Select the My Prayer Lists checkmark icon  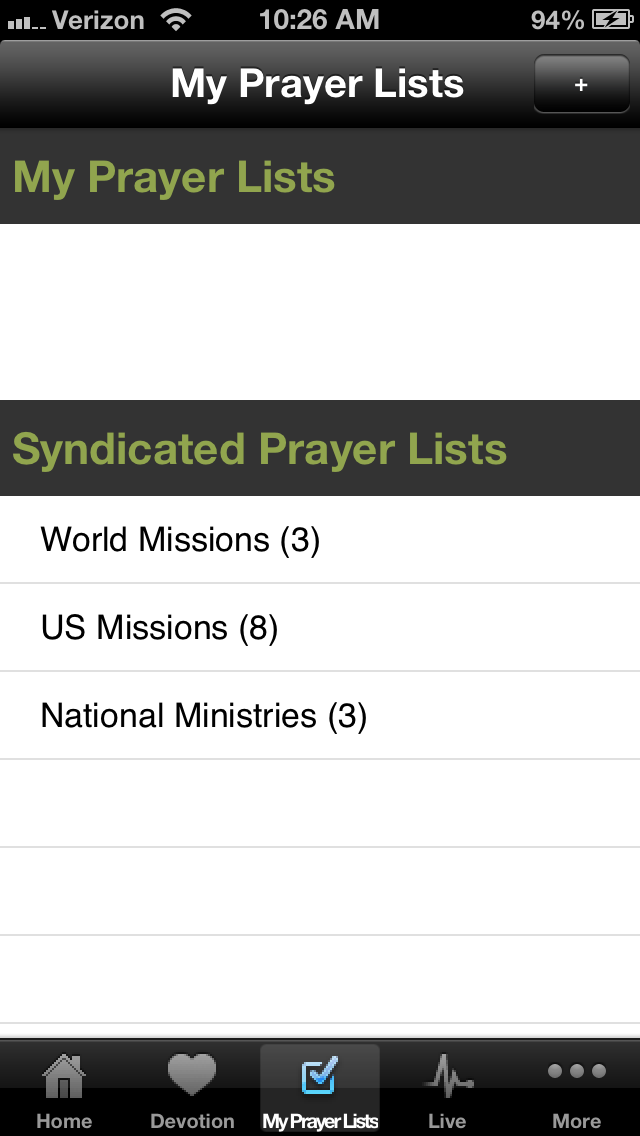(319, 1076)
